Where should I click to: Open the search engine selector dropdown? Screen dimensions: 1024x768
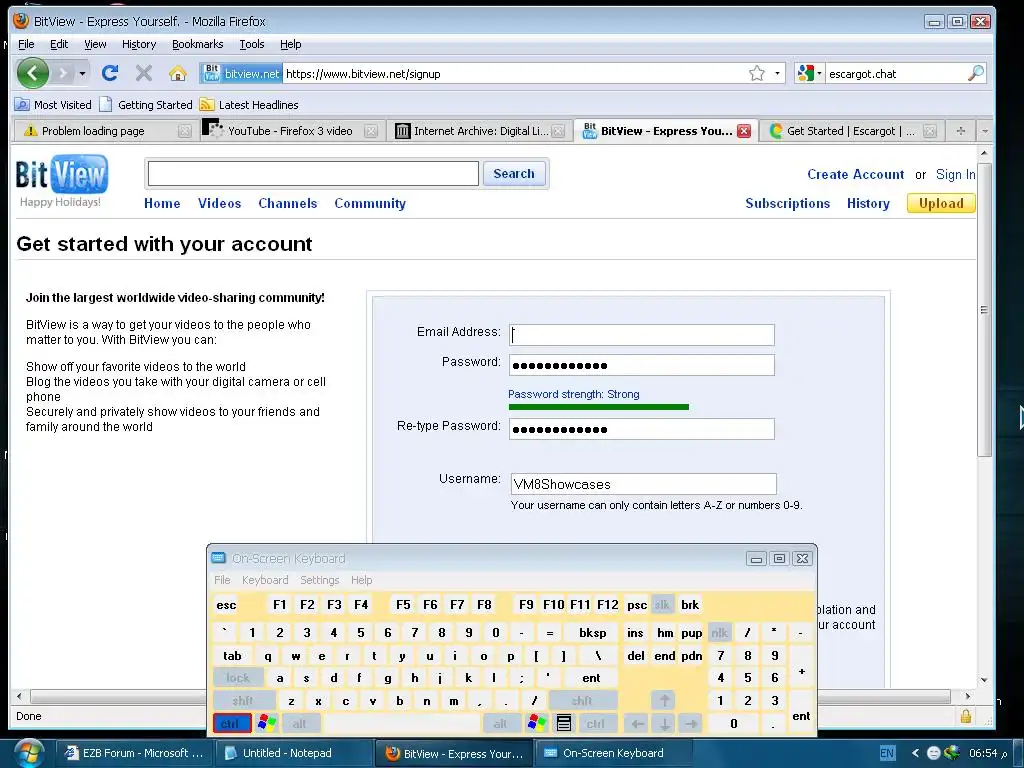[810, 73]
